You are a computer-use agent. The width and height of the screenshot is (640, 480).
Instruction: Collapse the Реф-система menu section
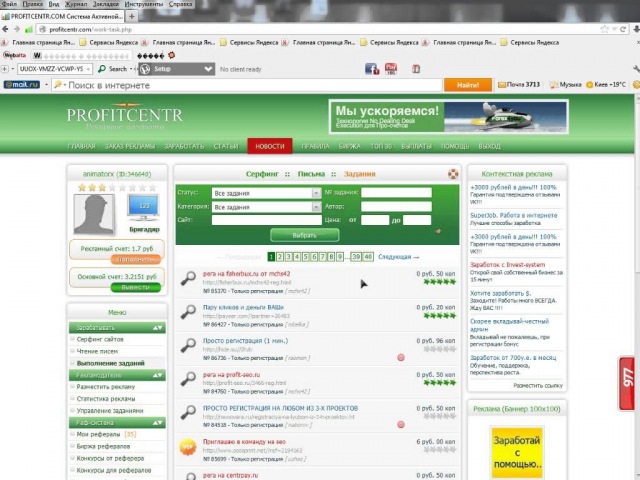click(x=158, y=423)
